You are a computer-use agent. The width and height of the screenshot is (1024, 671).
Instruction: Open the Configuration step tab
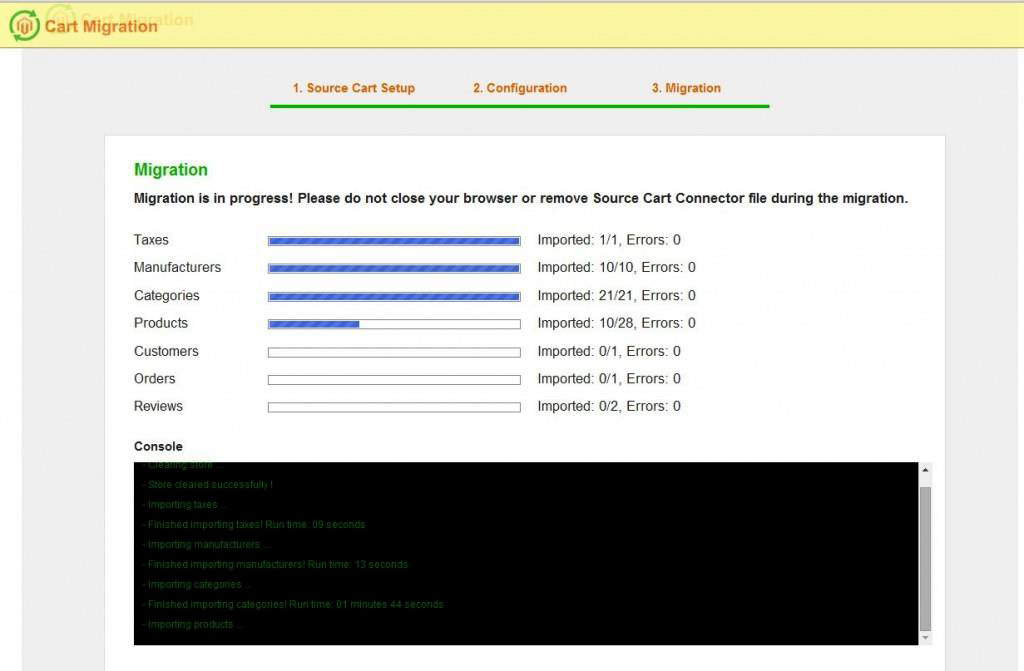pyautogui.click(x=519, y=88)
